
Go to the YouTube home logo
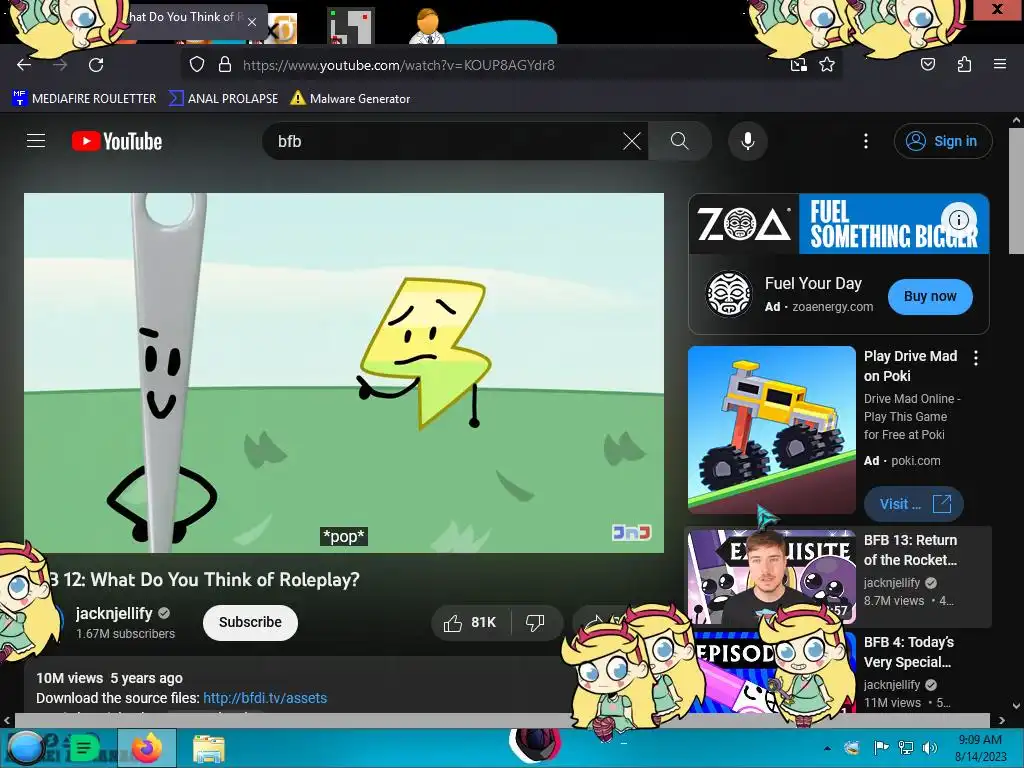(117, 141)
